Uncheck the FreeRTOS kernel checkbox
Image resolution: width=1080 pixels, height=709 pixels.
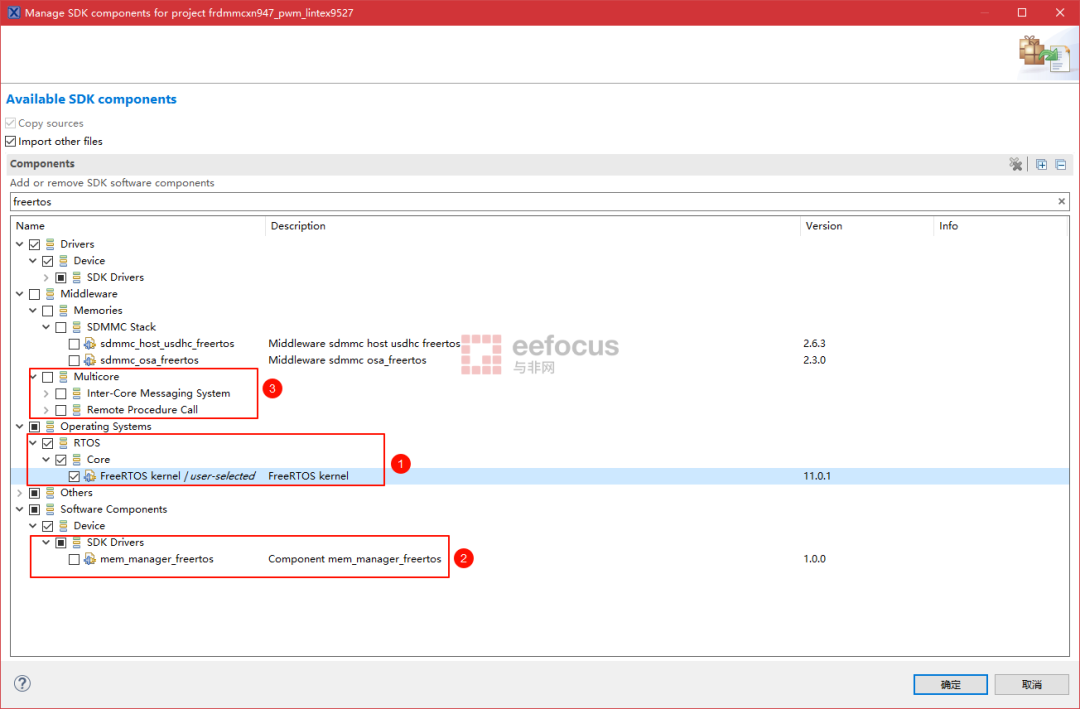click(74, 476)
